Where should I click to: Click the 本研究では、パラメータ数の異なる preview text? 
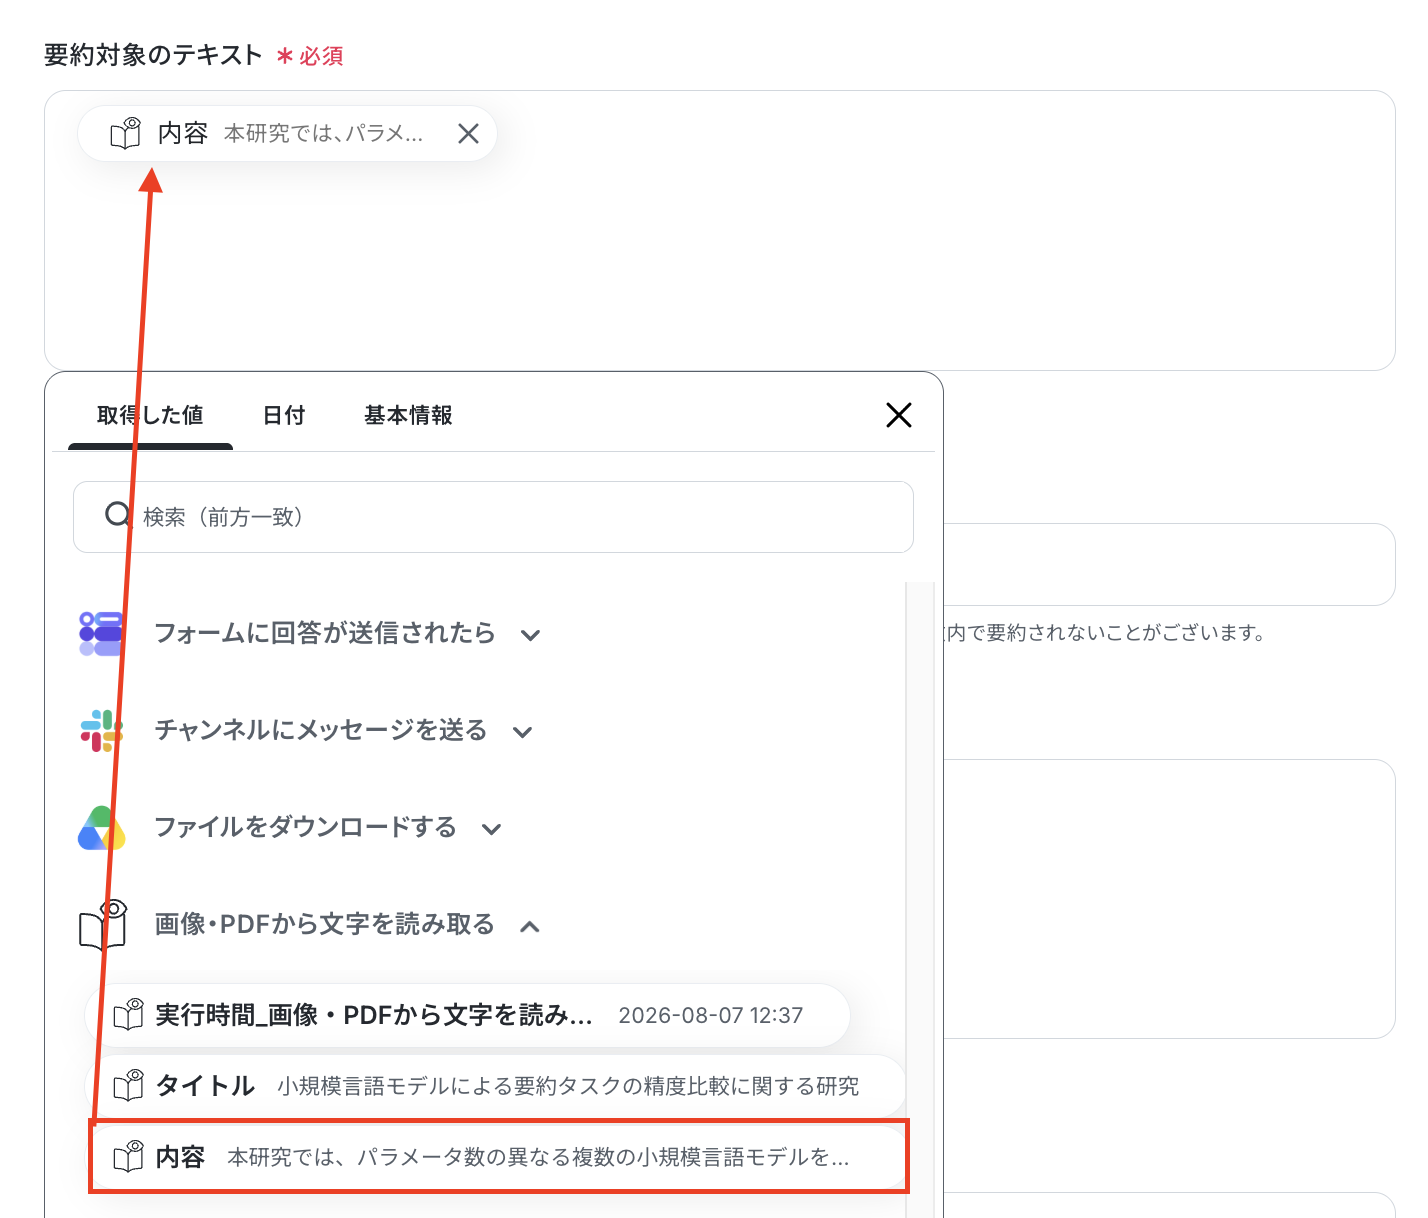tap(538, 1157)
